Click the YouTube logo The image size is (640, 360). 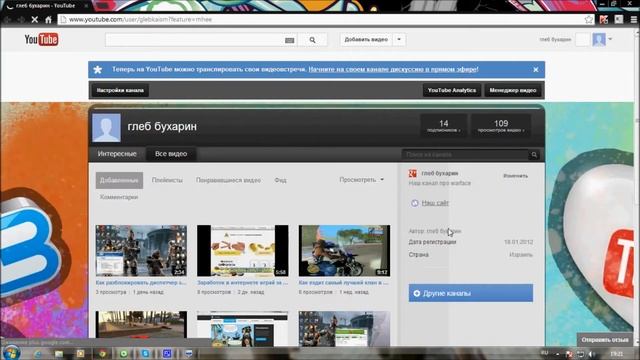[x=41, y=40]
